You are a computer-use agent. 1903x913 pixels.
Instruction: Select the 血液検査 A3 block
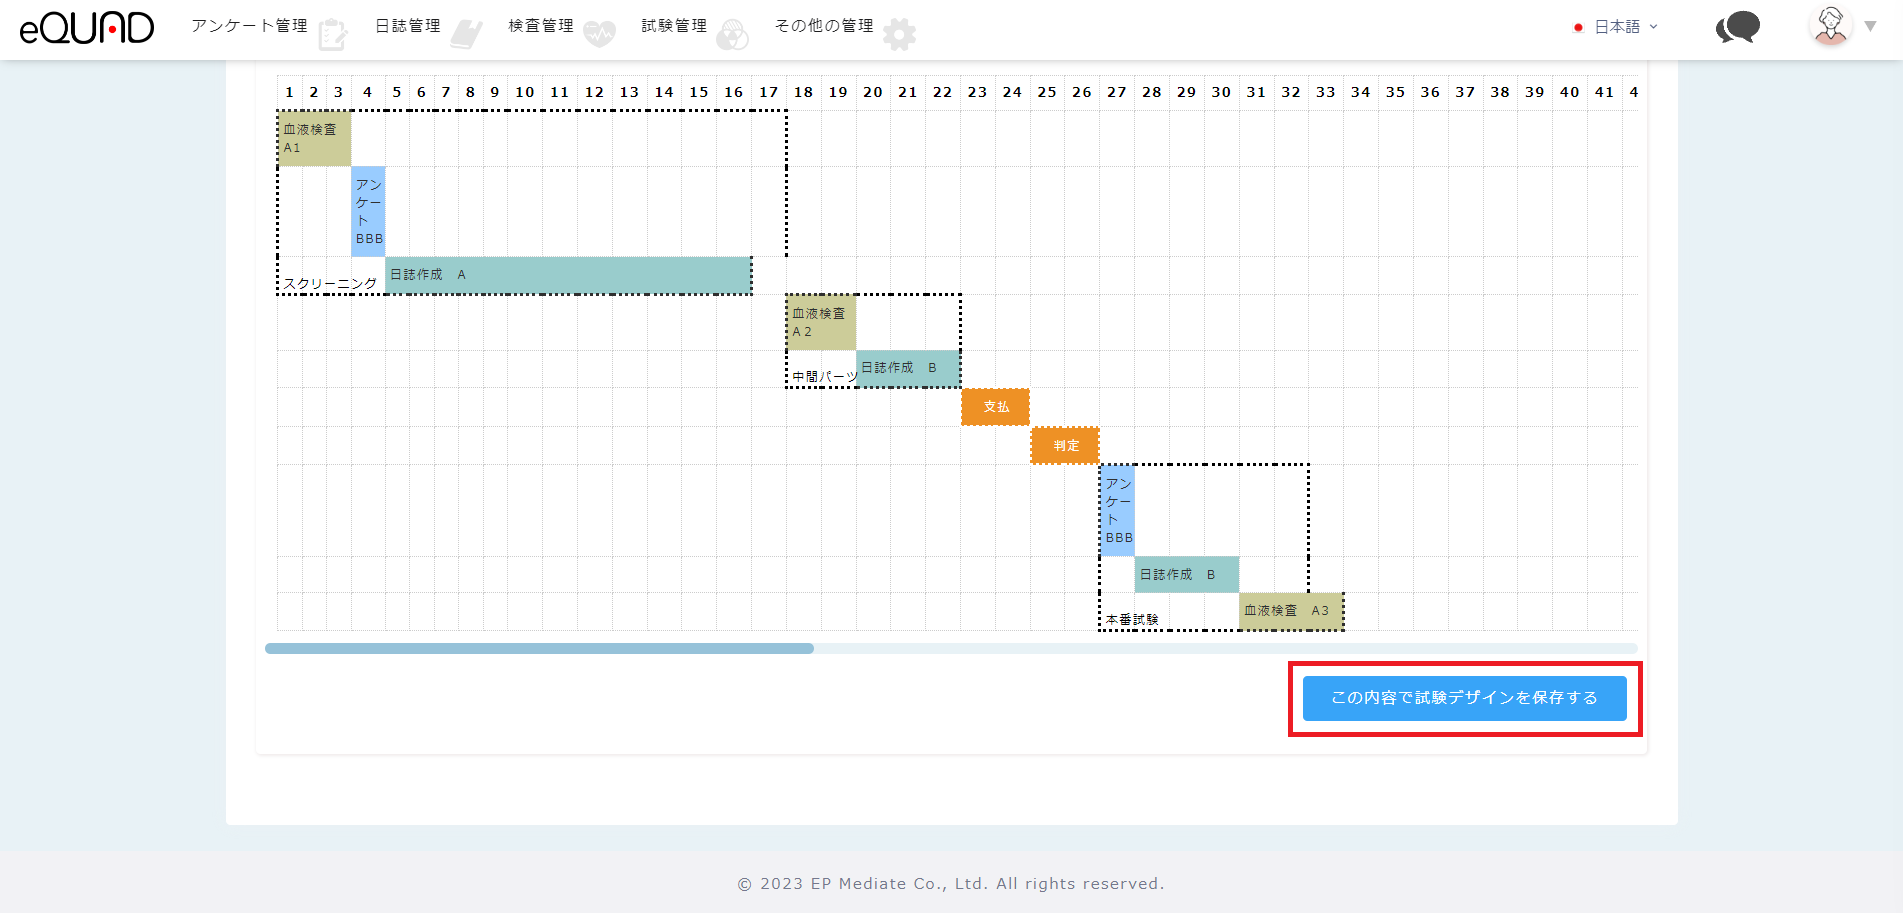pos(1290,611)
